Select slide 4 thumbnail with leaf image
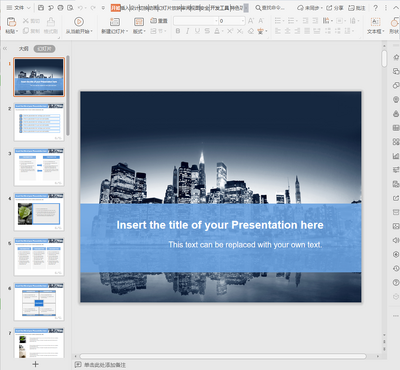The width and height of the screenshot is (400, 370). click(39, 212)
